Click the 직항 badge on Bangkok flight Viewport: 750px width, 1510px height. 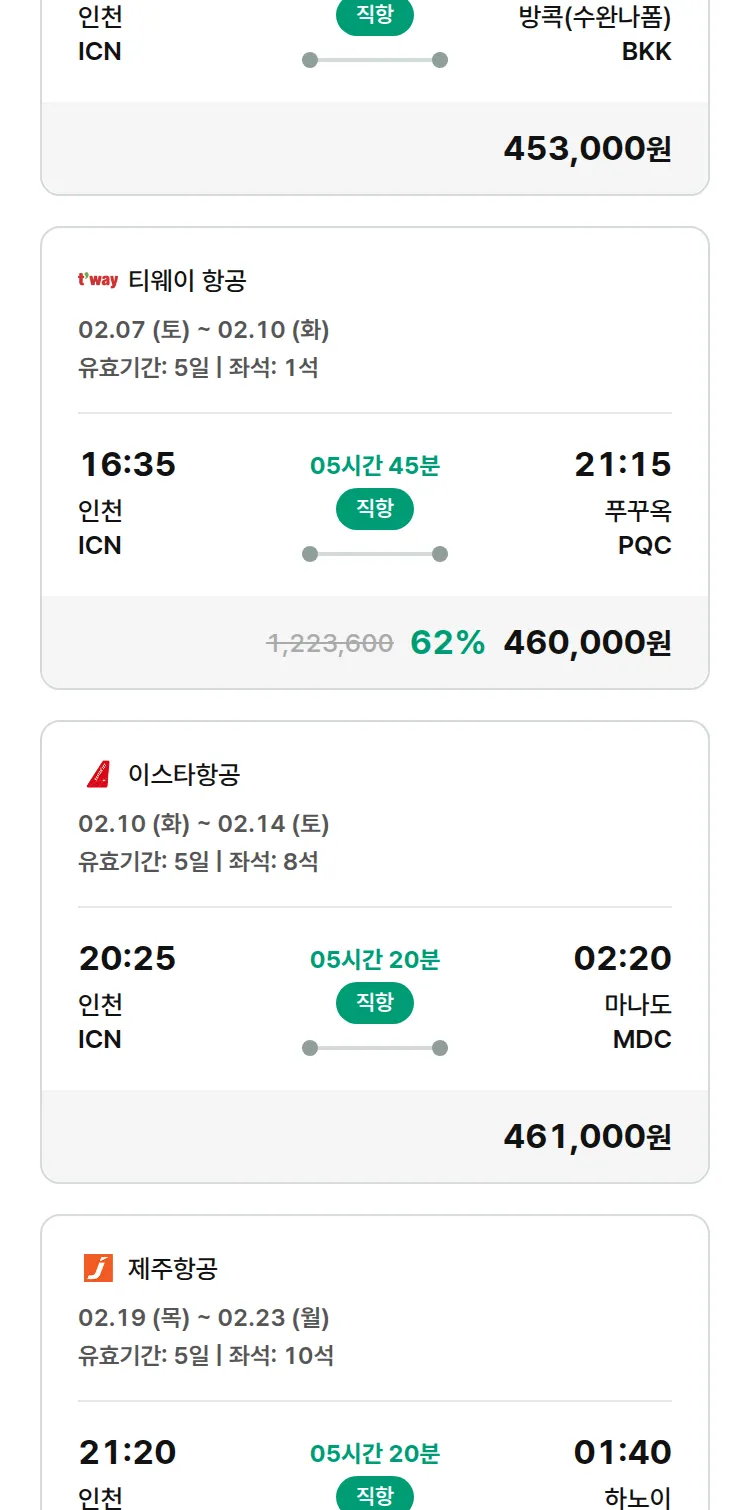coord(375,17)
